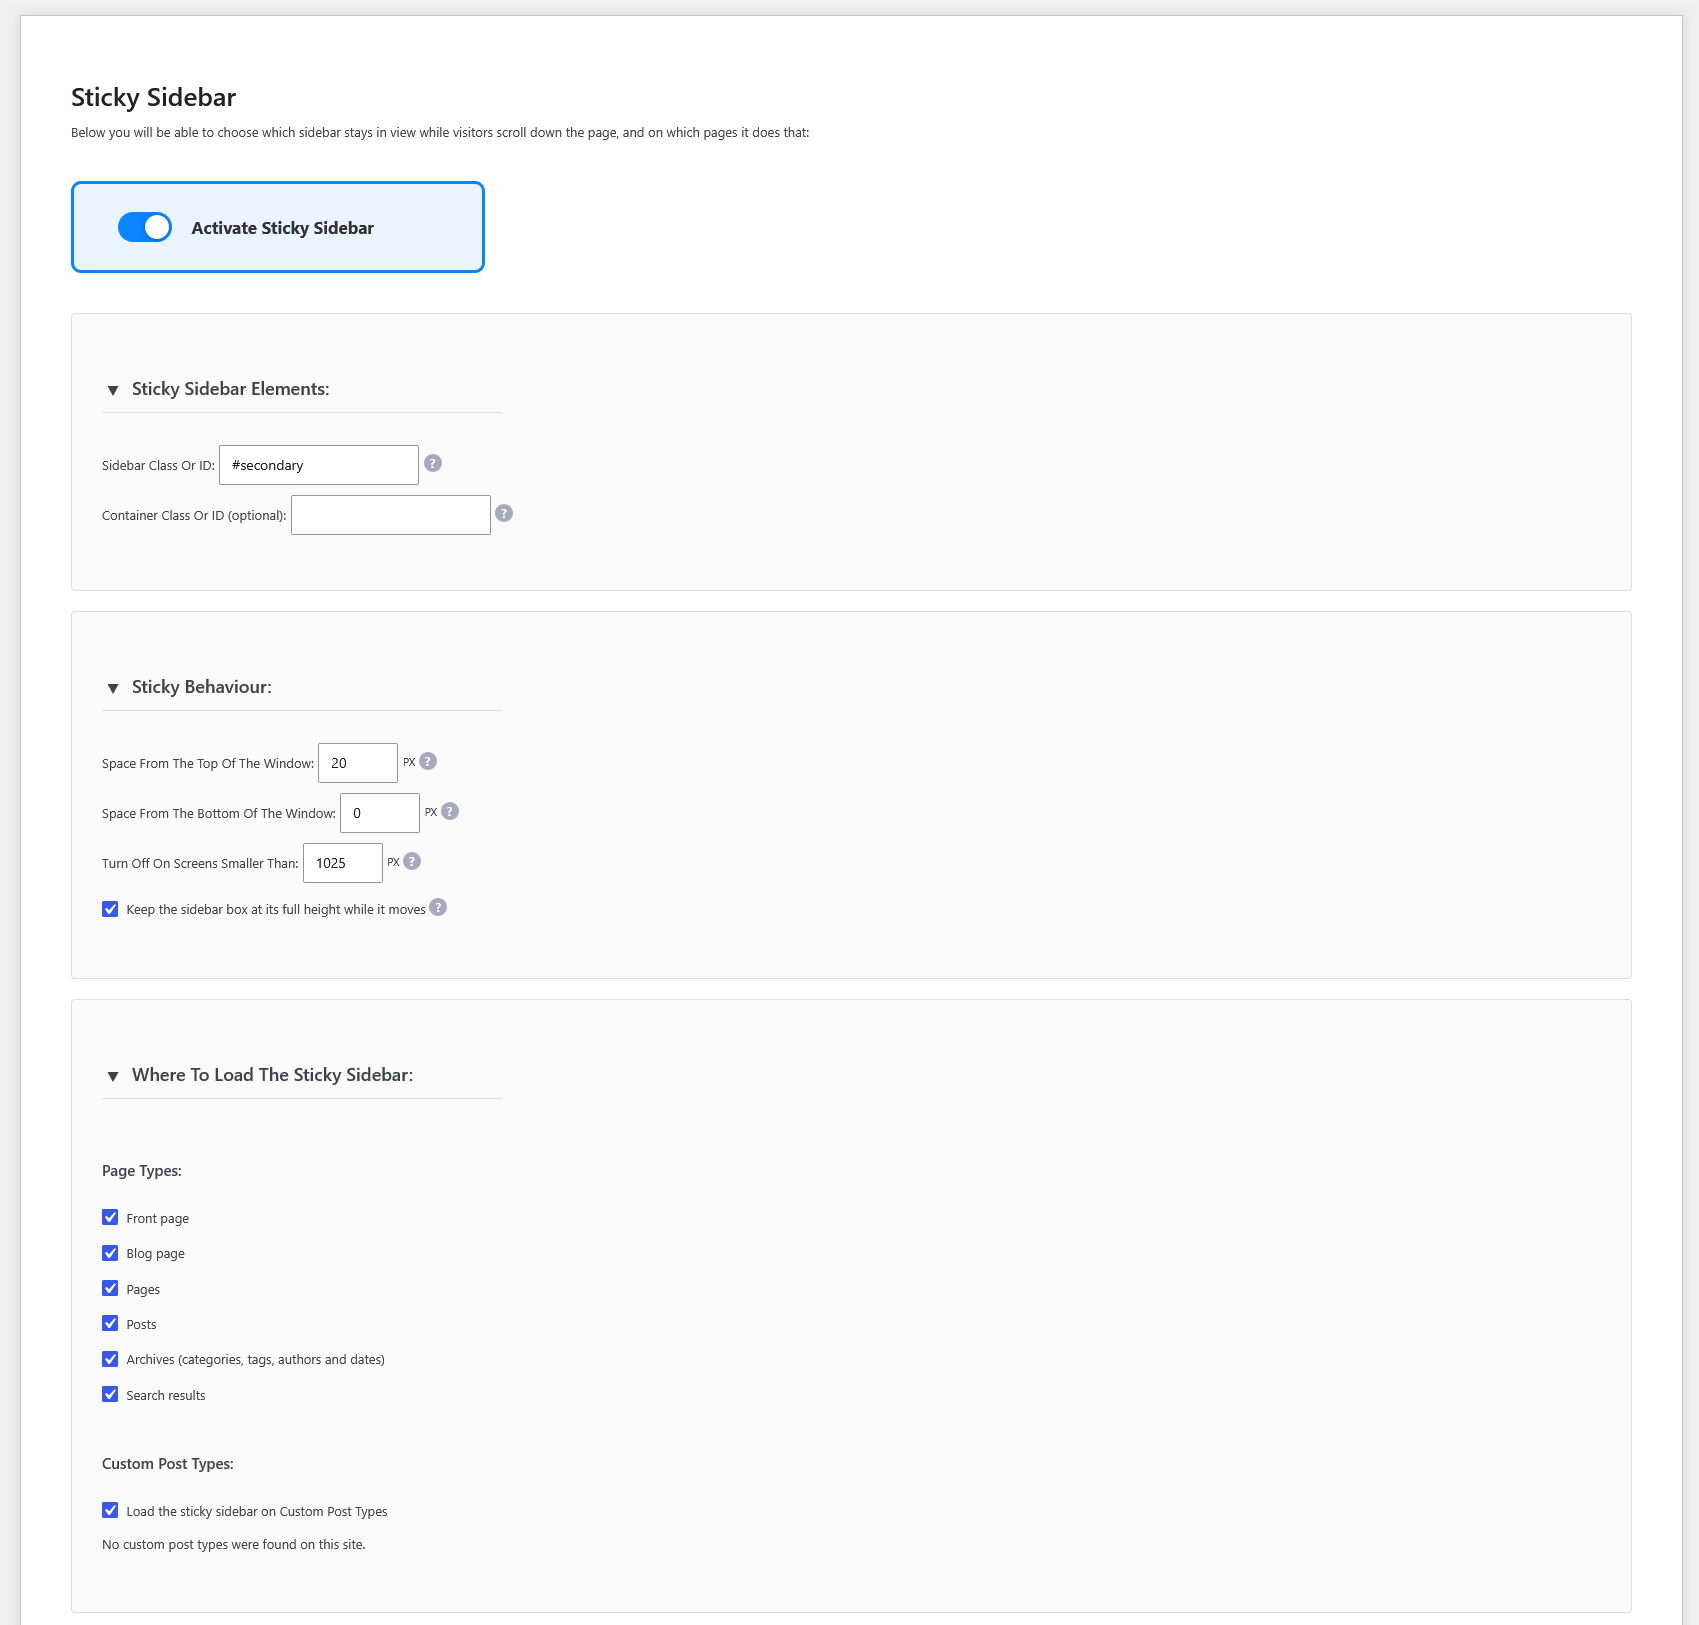Uncheck Load sticky sidebar on Custom Post Types

point(110,1510)
